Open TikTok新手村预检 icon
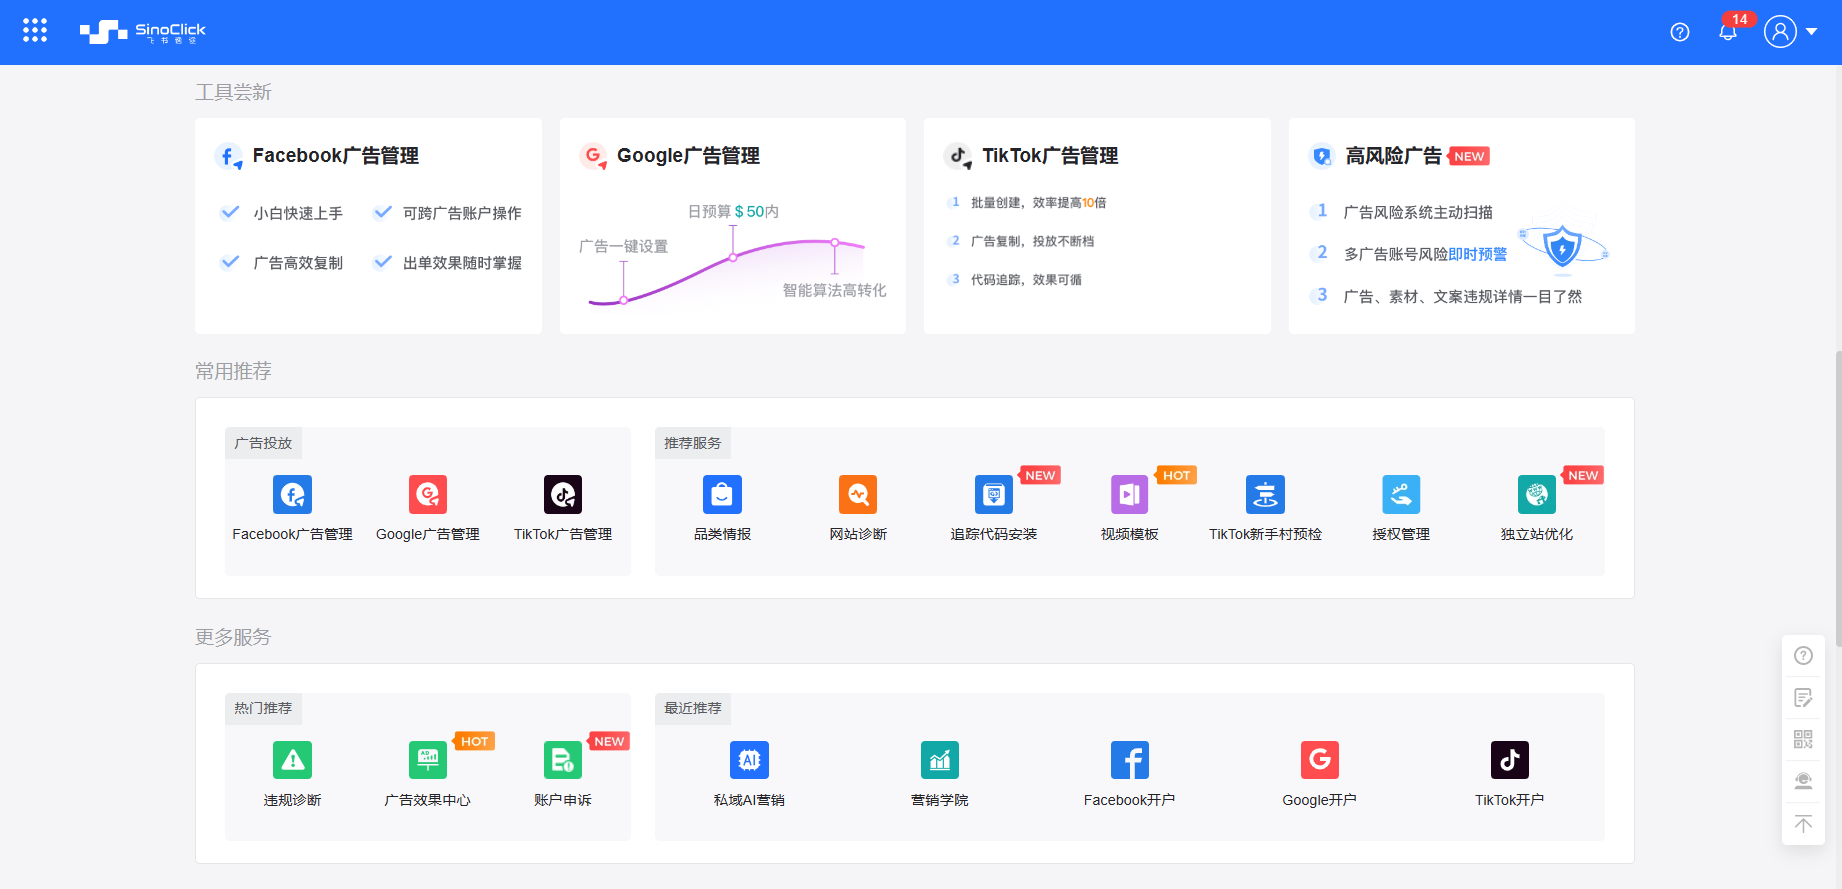Viewport: 1842px width, 889px height. coord(1265,494)
